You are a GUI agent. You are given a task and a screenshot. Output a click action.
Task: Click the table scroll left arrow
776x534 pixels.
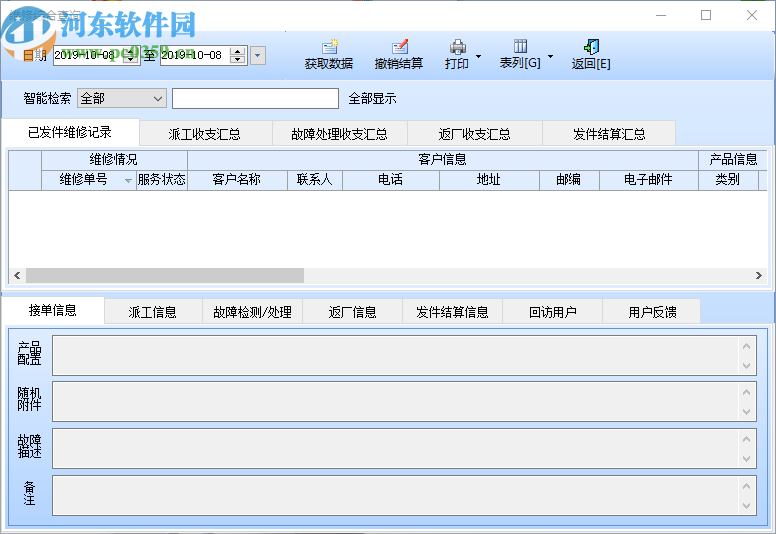point(17,276)
